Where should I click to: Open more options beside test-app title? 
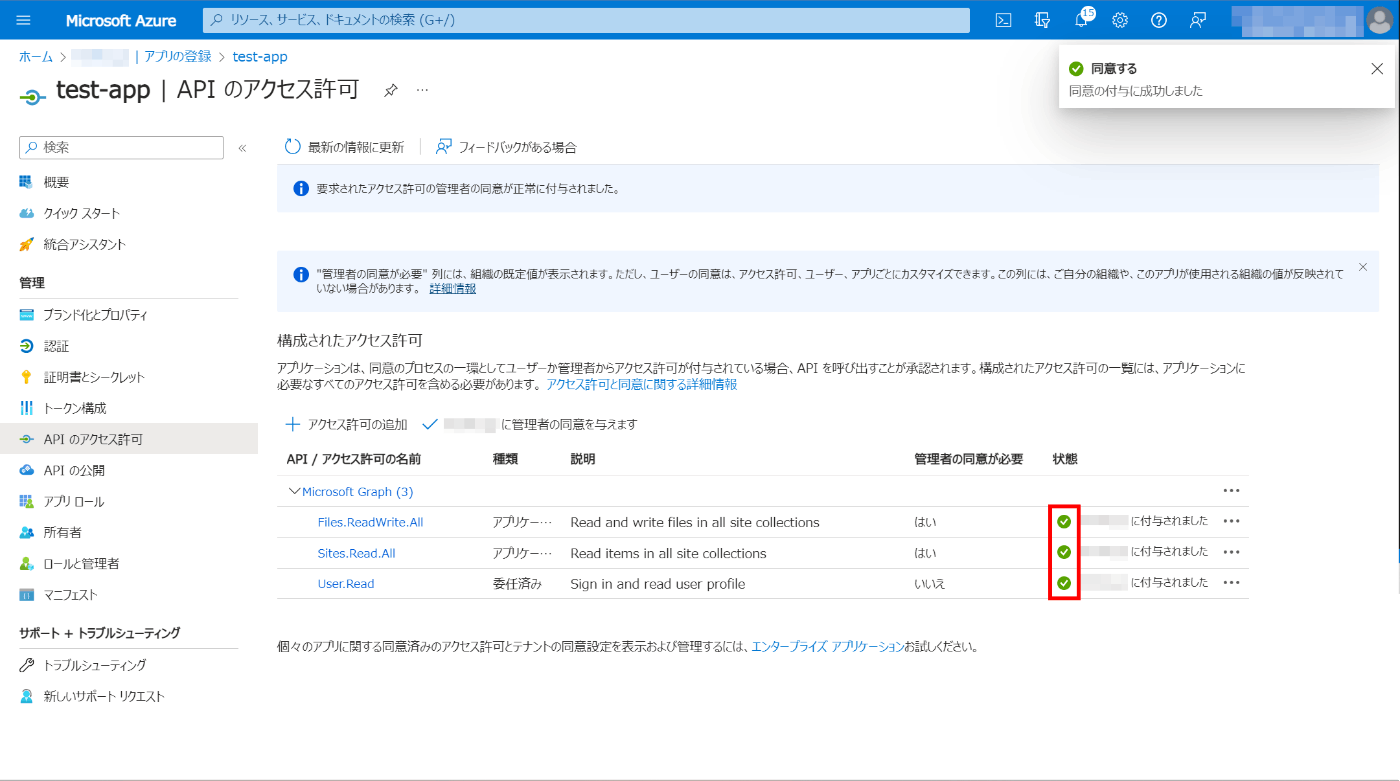pos(422,90)
